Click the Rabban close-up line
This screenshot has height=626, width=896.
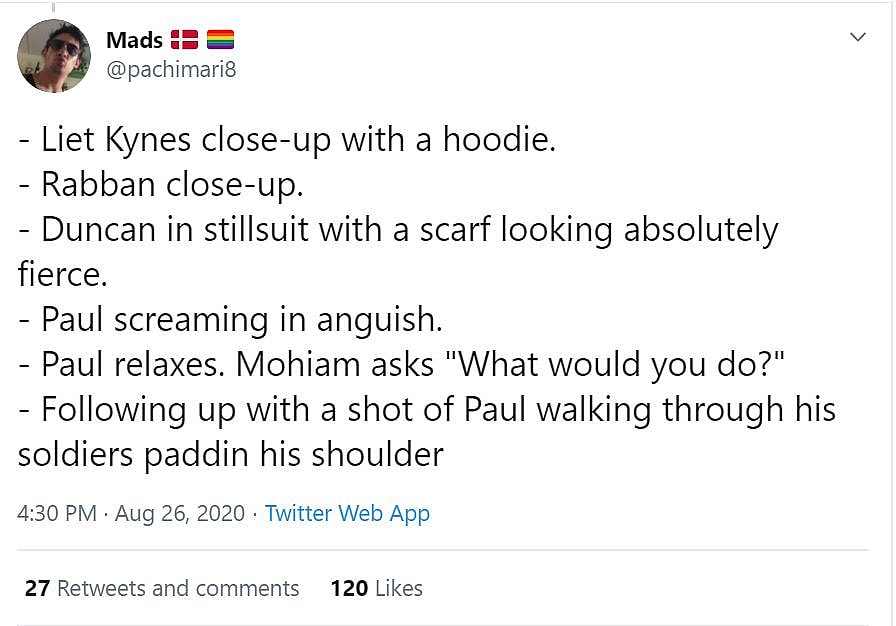tap(161, 184)
